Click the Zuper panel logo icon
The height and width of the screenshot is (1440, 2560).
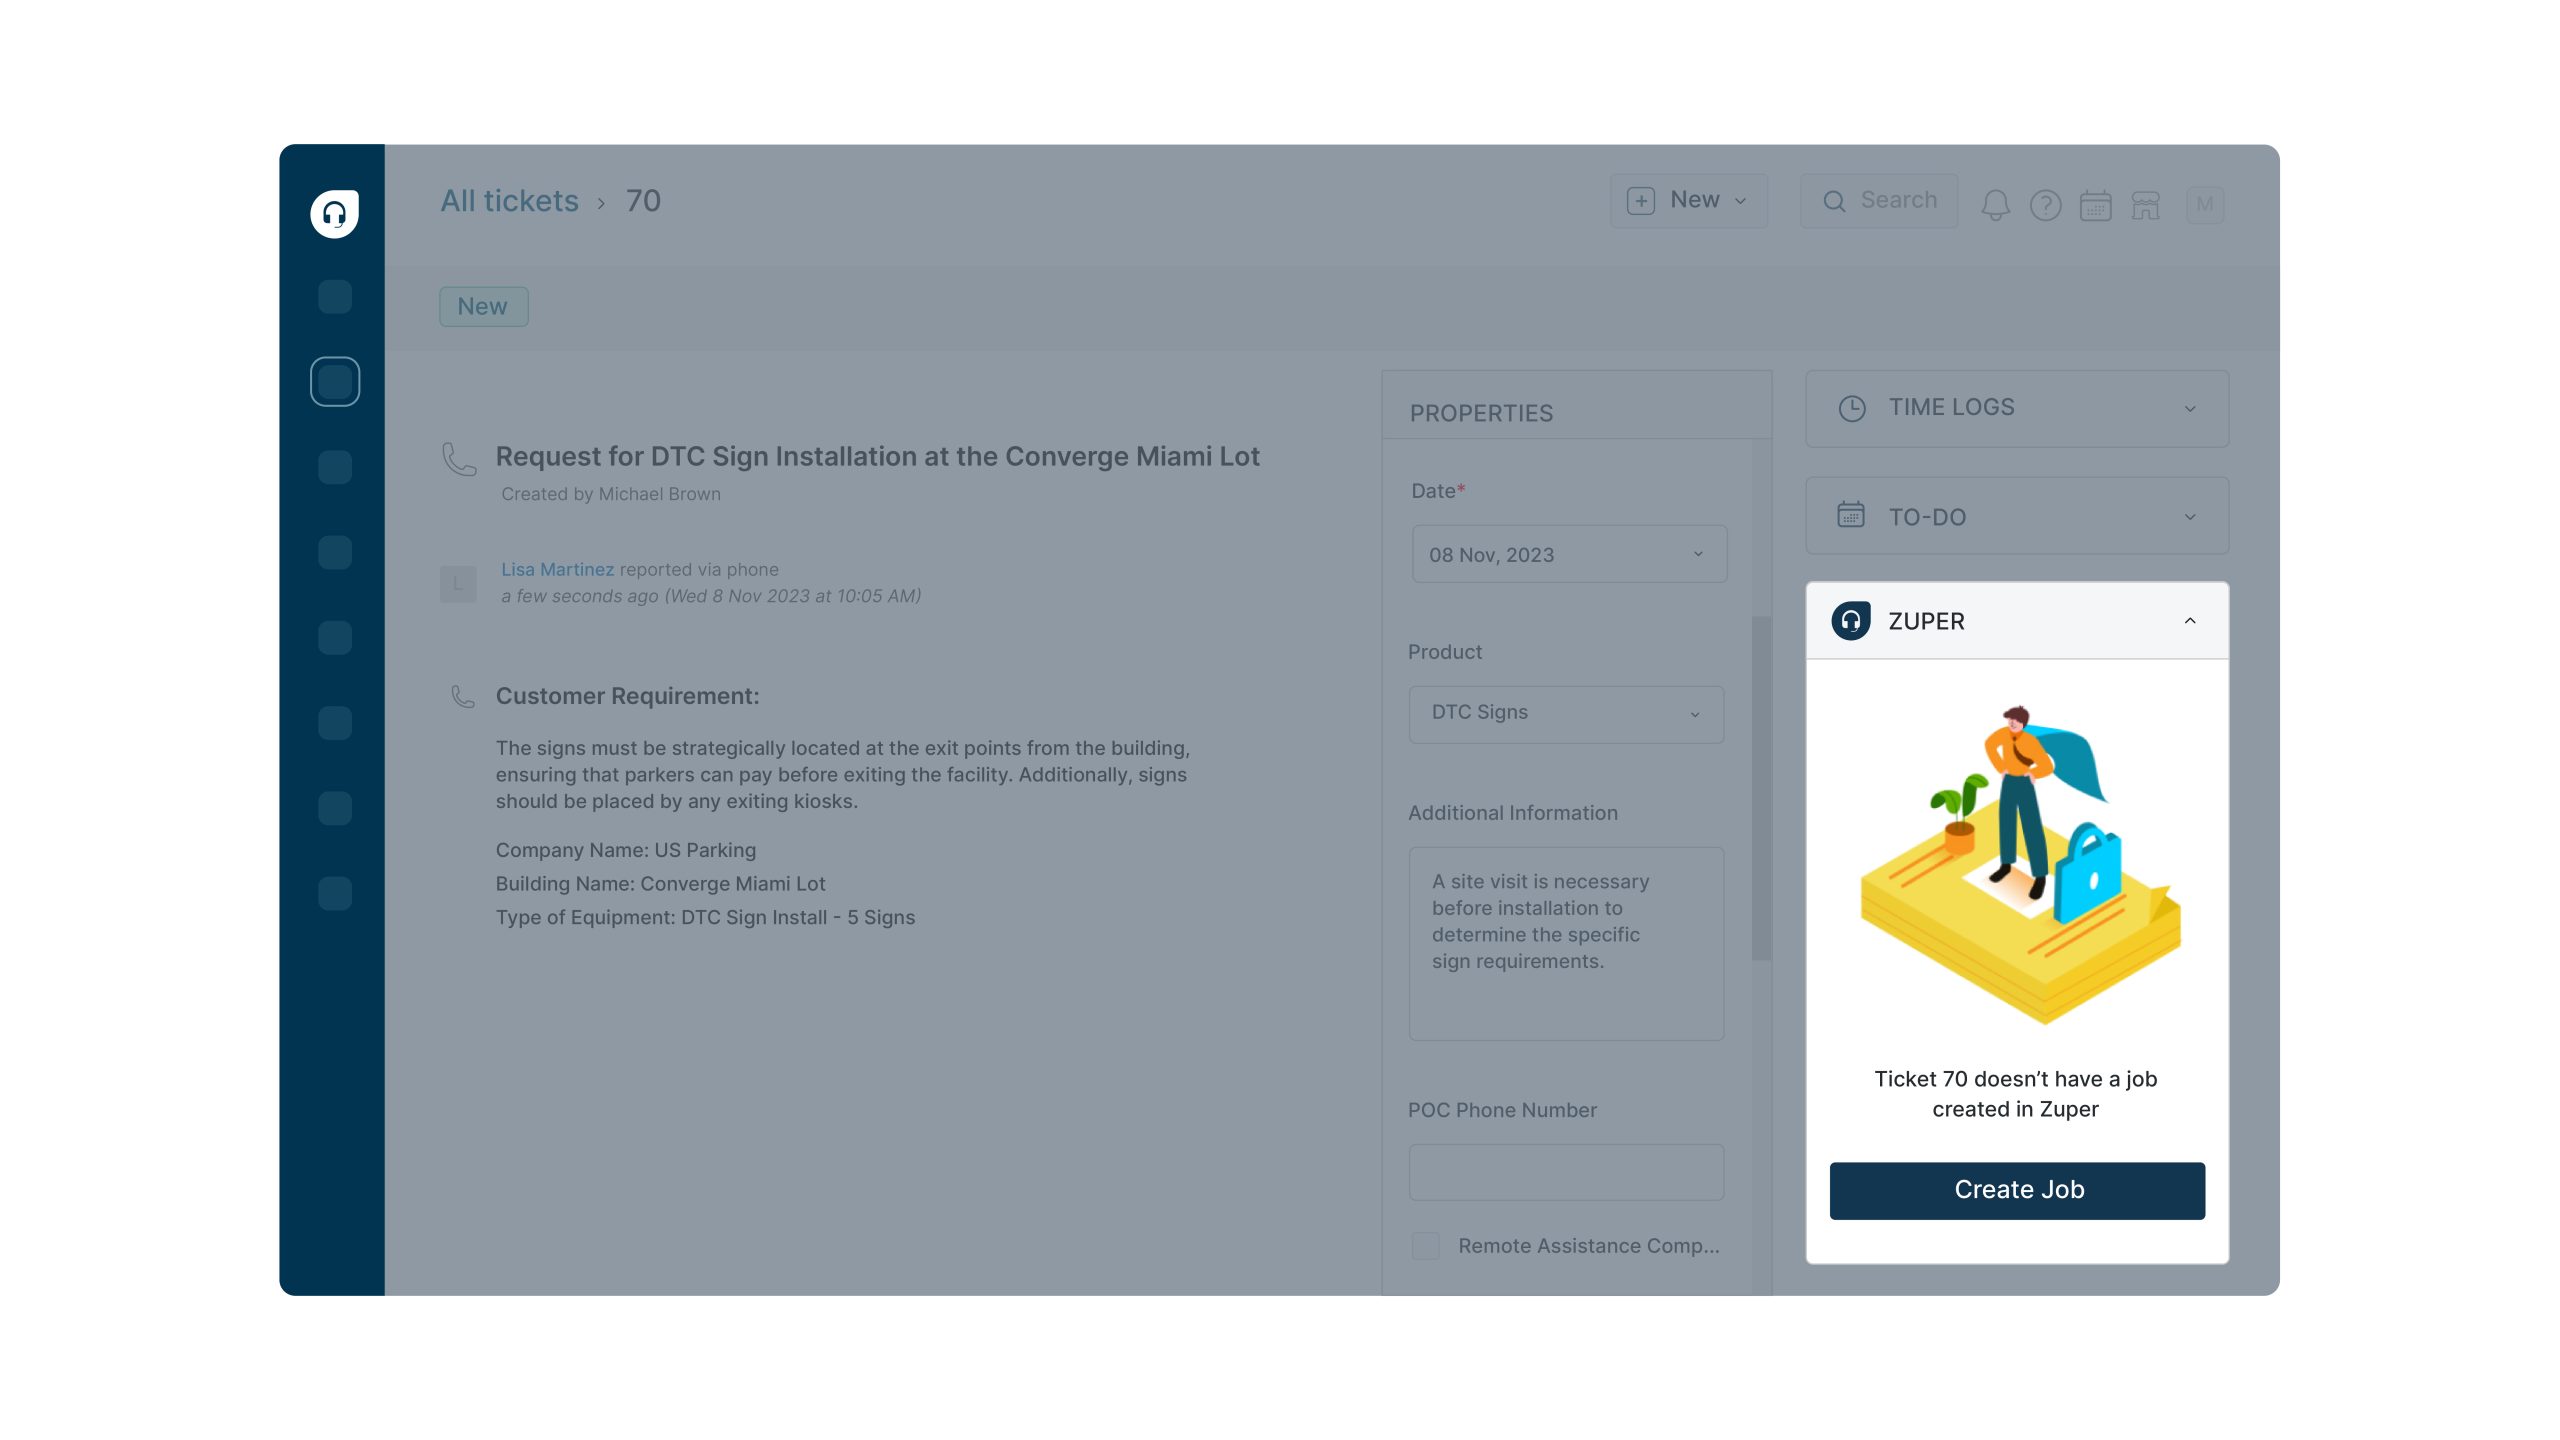point(1851,621)
